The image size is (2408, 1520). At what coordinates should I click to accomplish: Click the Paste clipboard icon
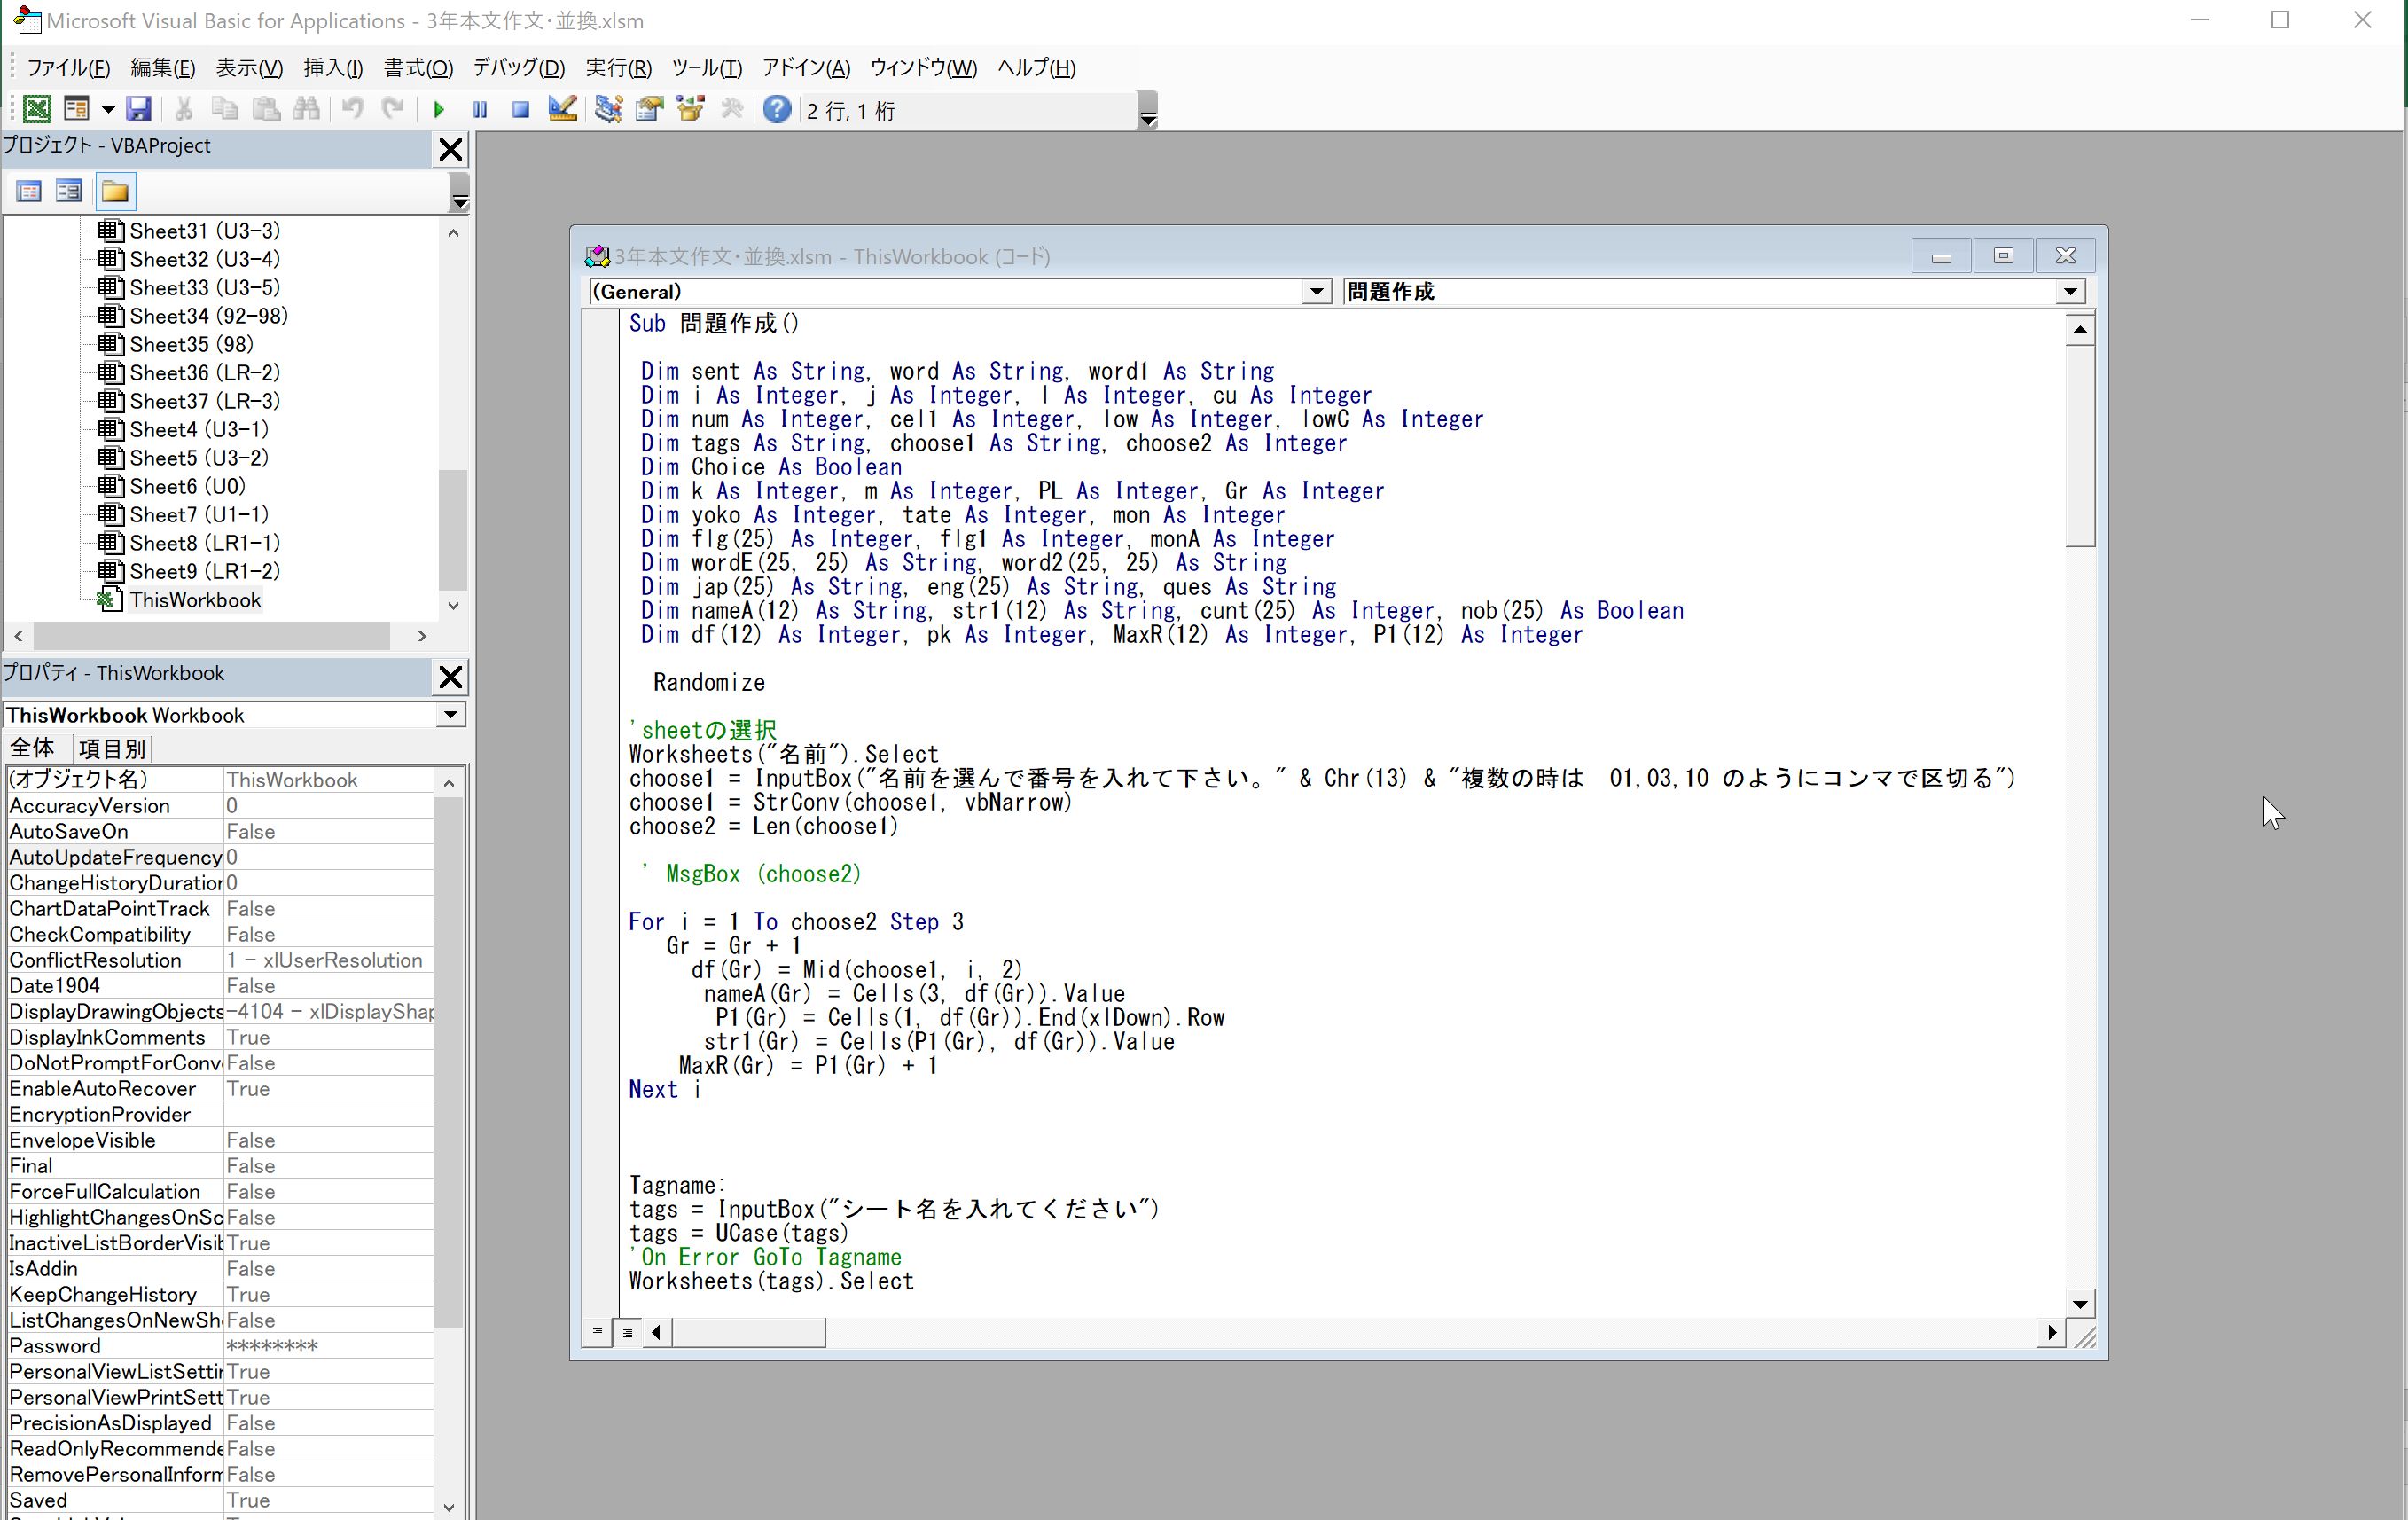point(266,109)
